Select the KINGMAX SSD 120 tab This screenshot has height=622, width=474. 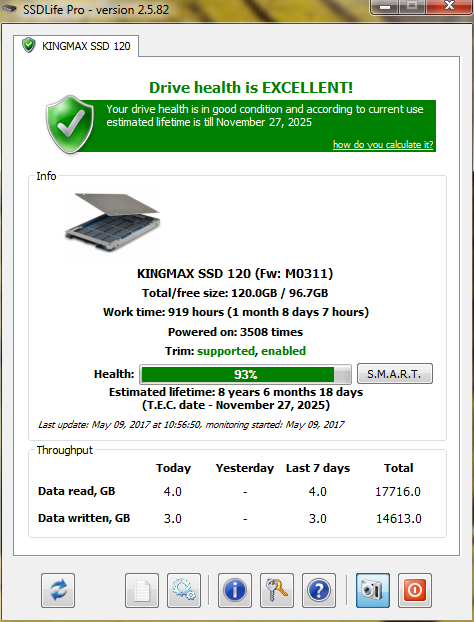click(76, 46)
